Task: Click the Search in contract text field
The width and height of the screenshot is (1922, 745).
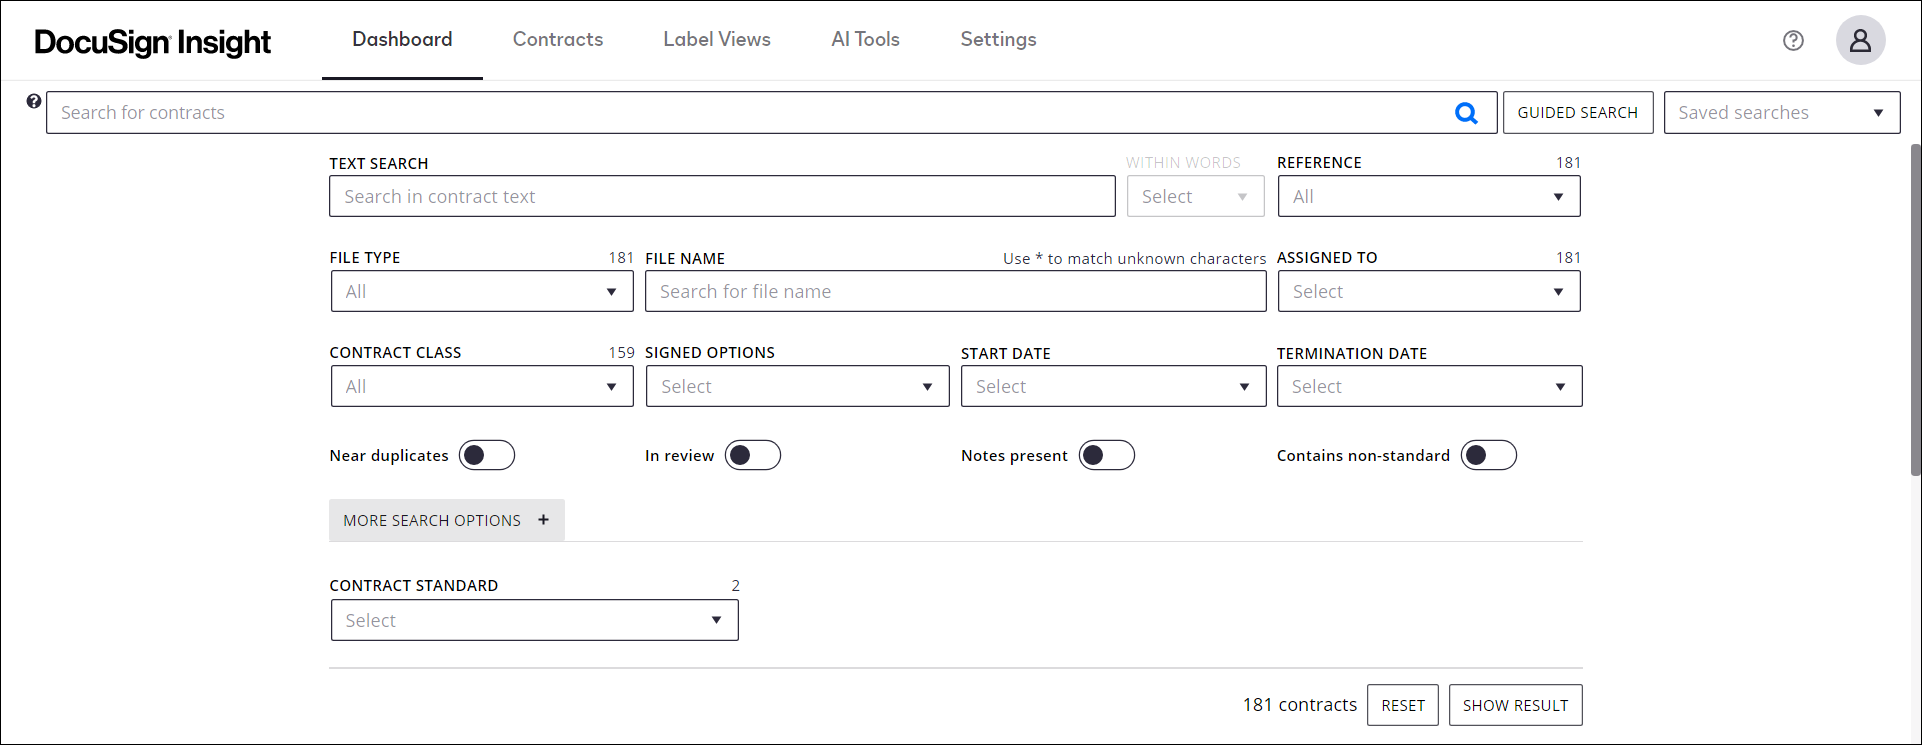Action: (722, 197)
